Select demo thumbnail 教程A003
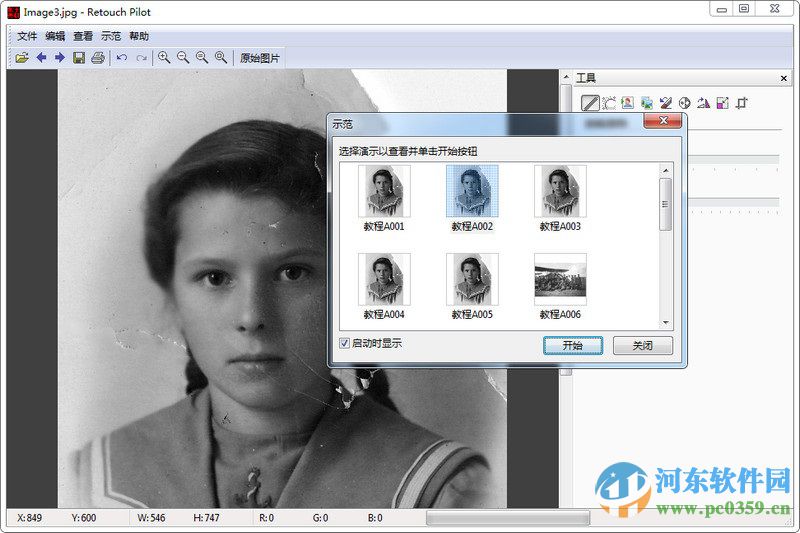 (560, 191)
